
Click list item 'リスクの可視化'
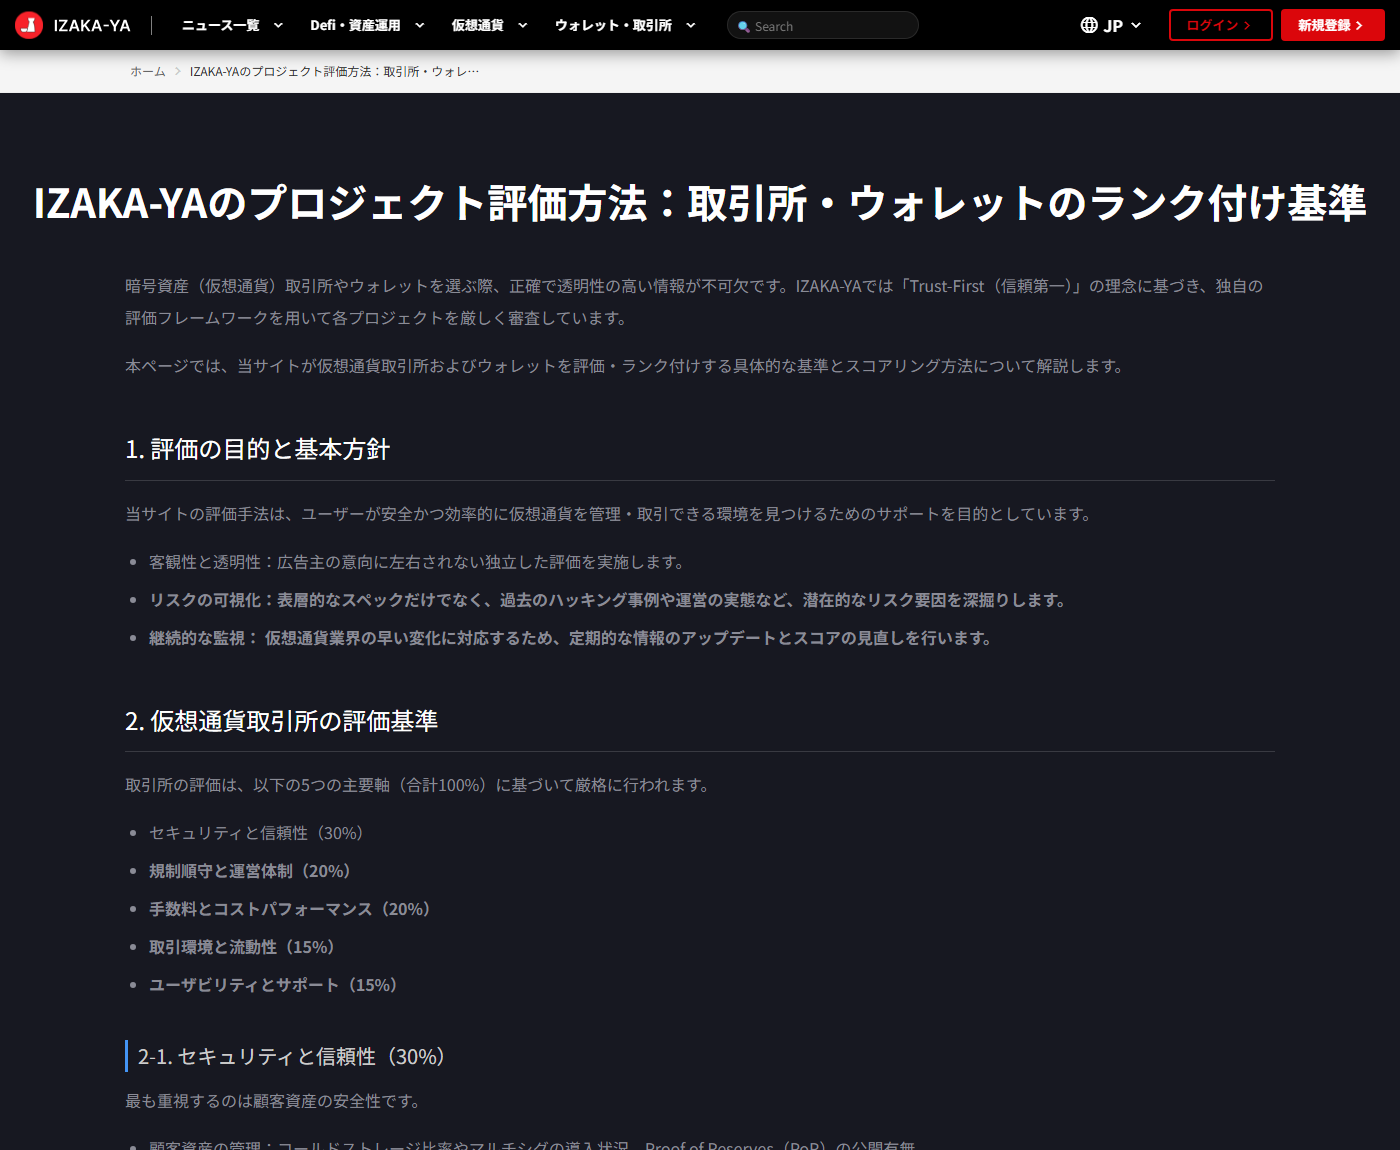pos(608,600)
